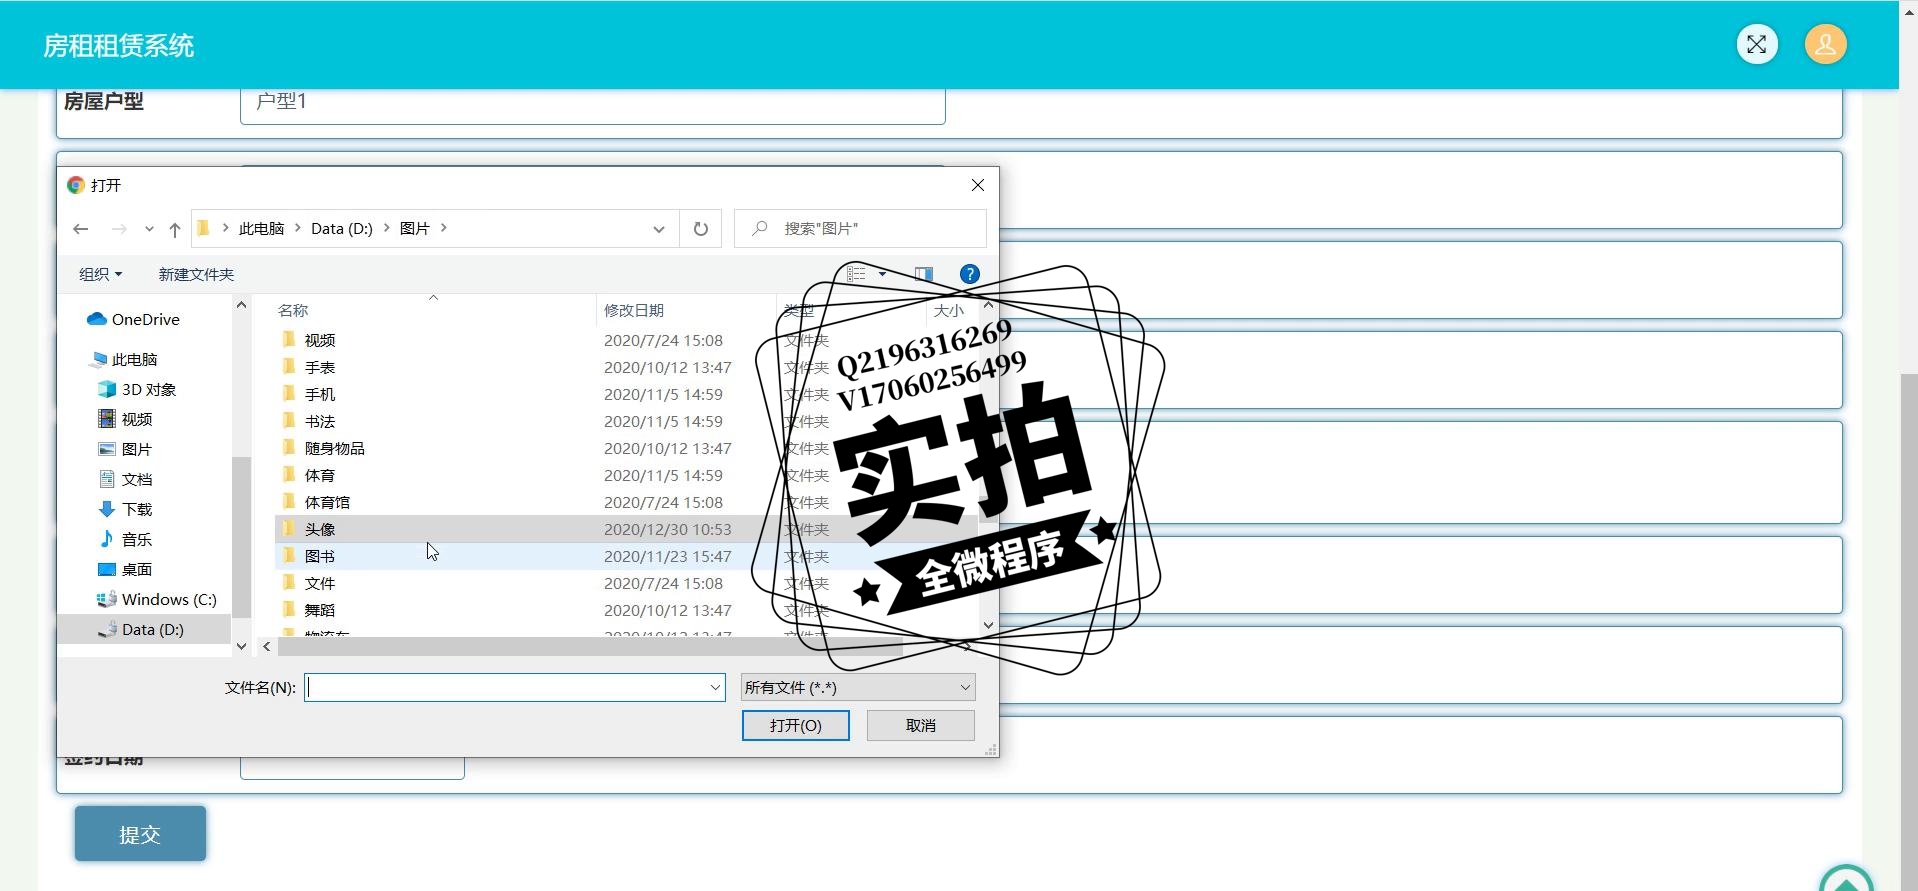Viewport: 1918px width, 891px height.
Task: Select OneDrive in the navigation pane
Action: (134, 319)
